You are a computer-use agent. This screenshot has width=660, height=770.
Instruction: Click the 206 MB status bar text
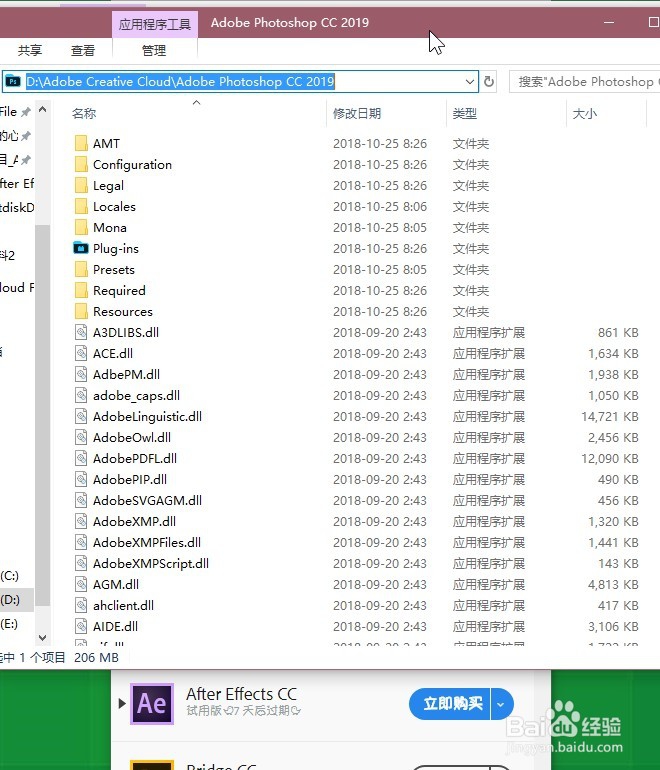pos(96,658)
